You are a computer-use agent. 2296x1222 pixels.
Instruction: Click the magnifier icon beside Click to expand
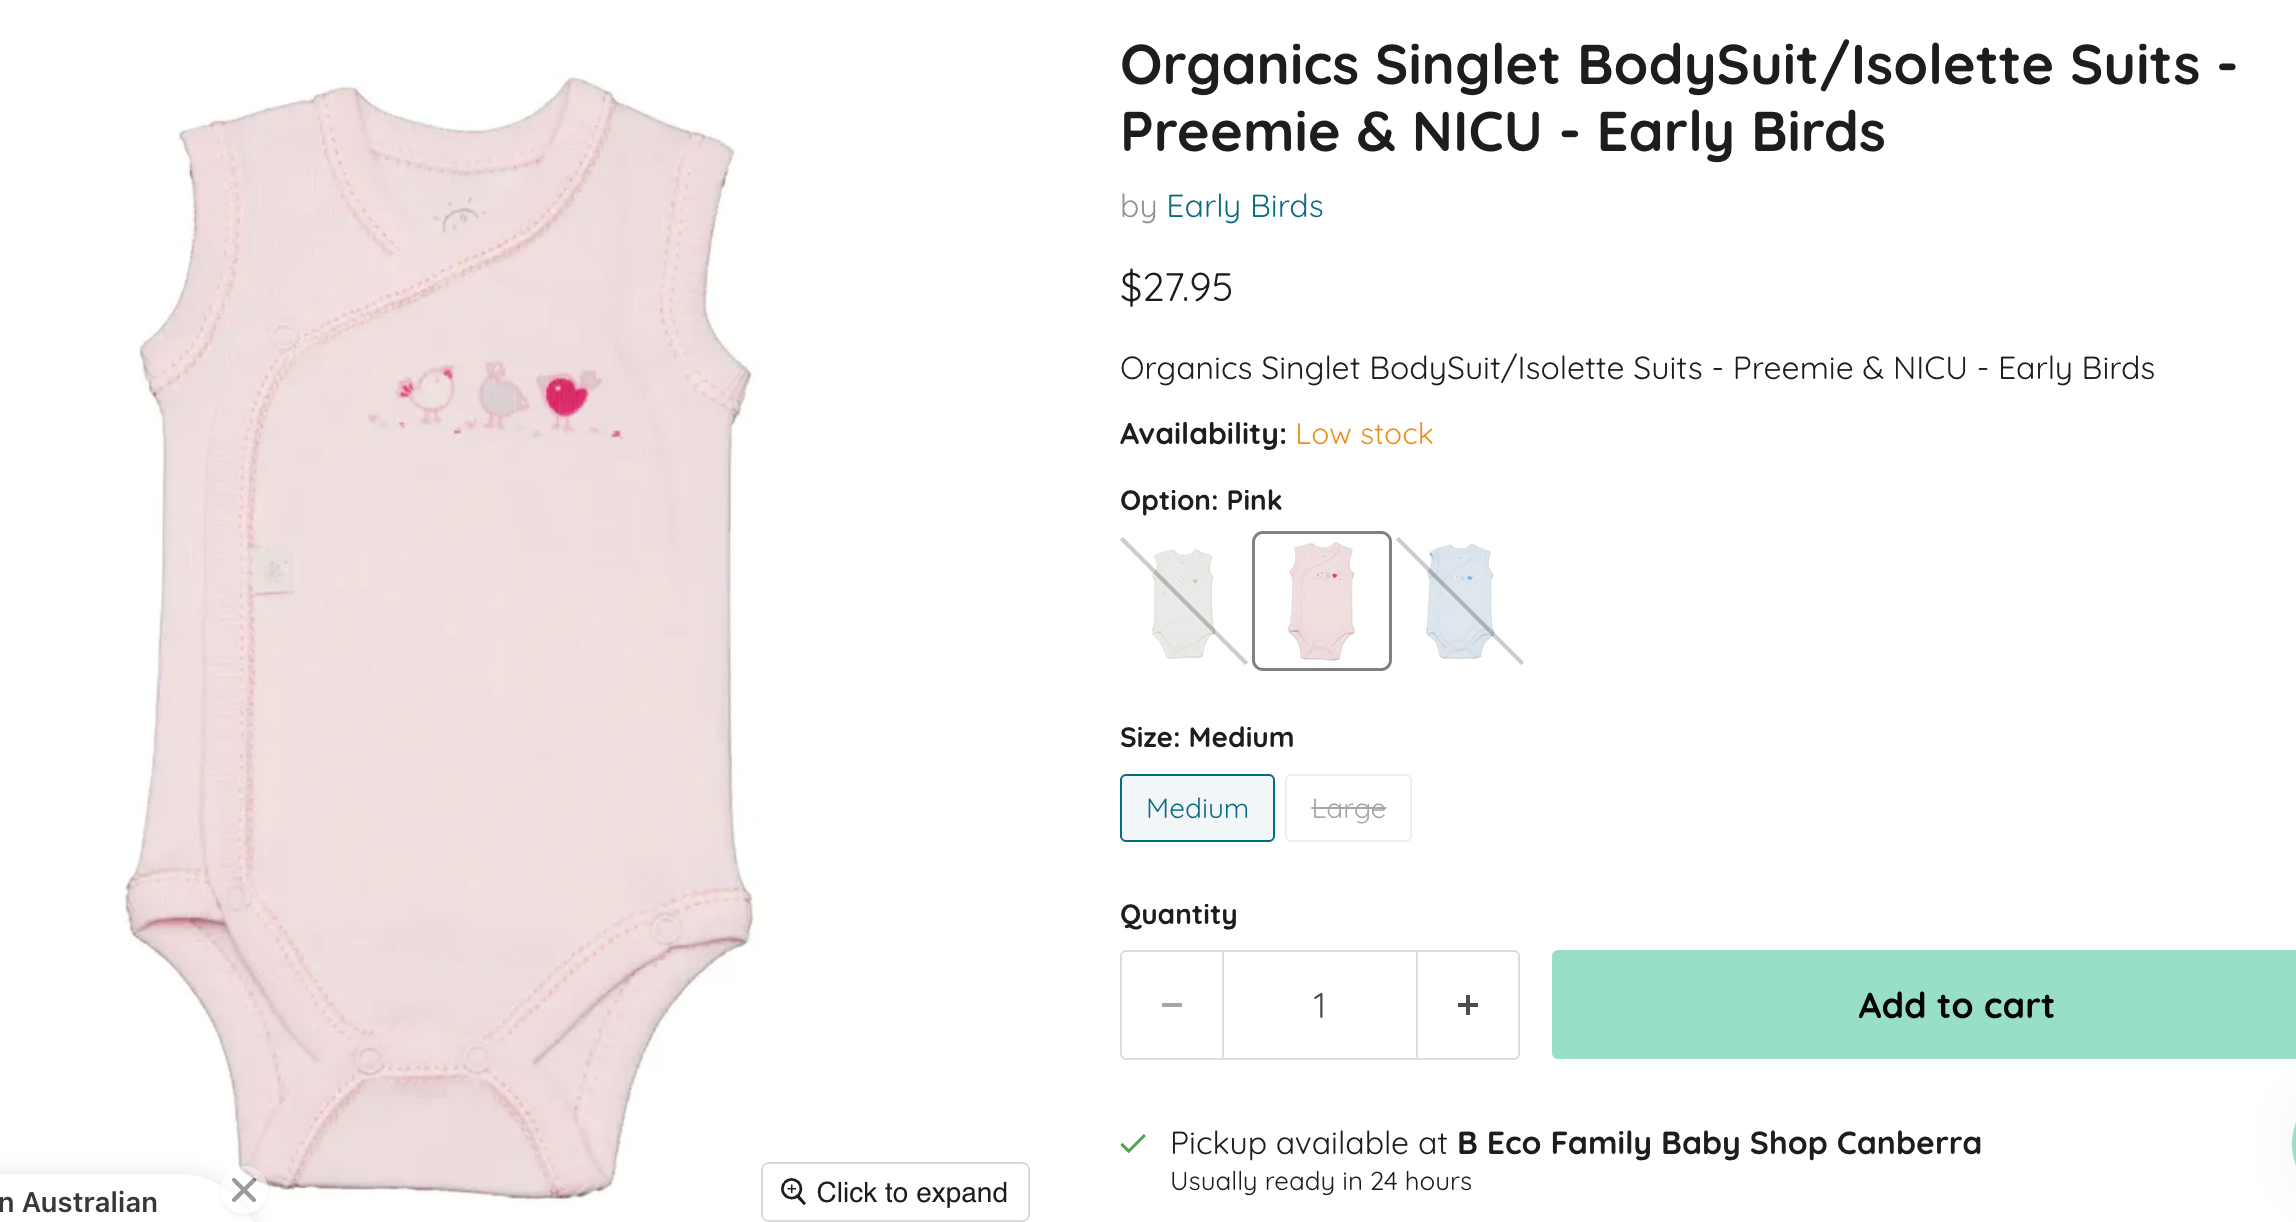793,1191
